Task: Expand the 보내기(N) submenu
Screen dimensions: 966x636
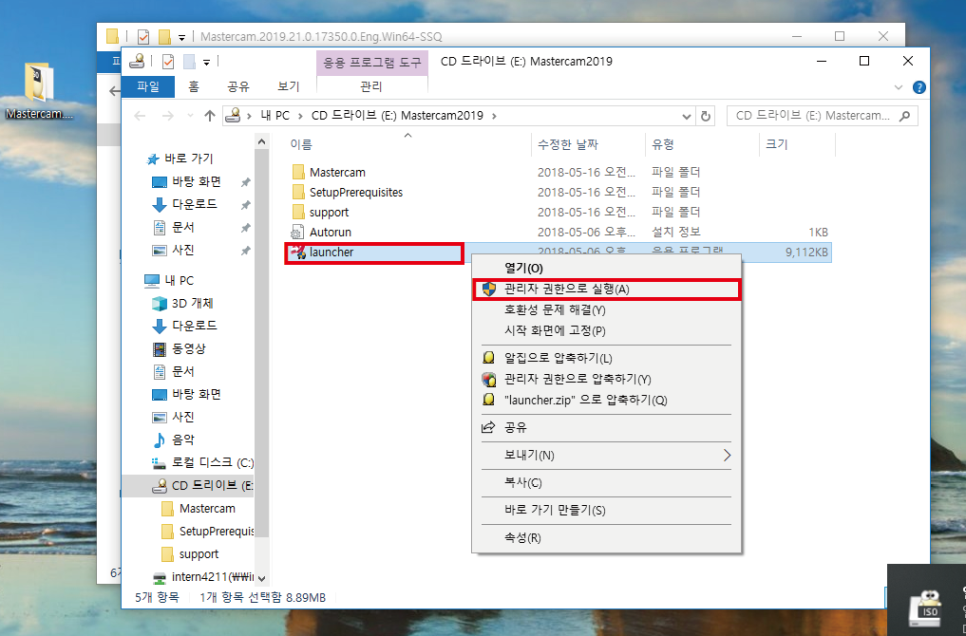Action: click(607, 455)
